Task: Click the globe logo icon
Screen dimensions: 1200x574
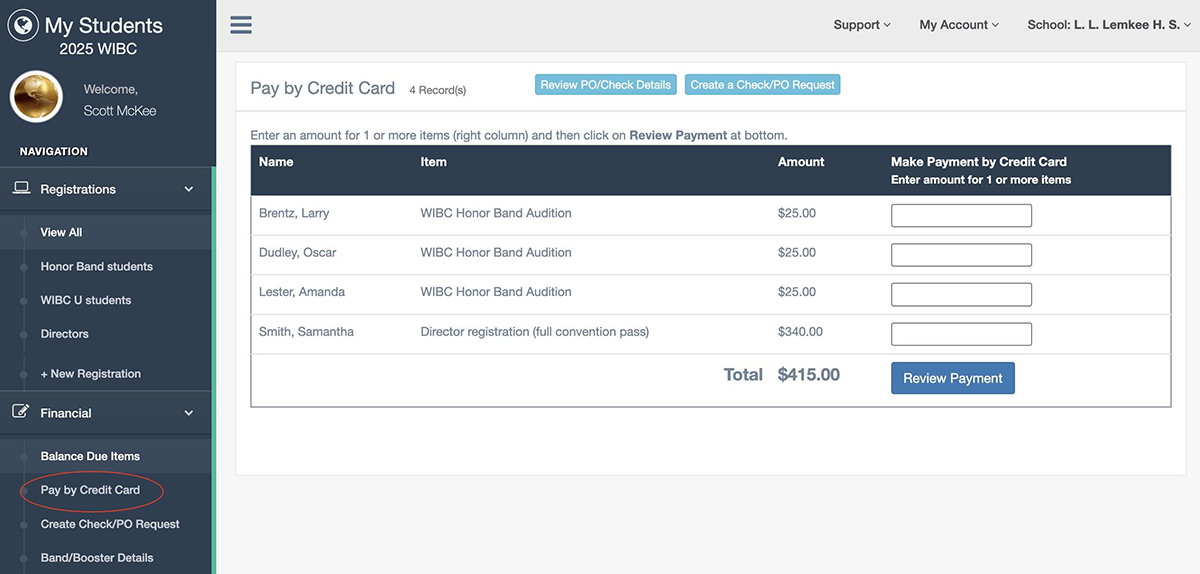Action: (x=23, y=25)
